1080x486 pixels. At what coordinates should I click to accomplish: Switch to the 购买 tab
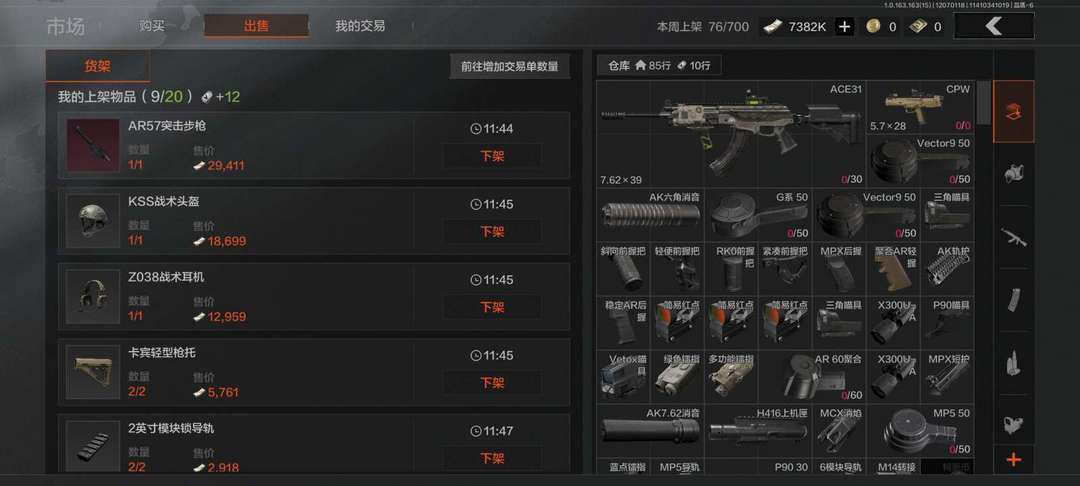pos(152,26)
